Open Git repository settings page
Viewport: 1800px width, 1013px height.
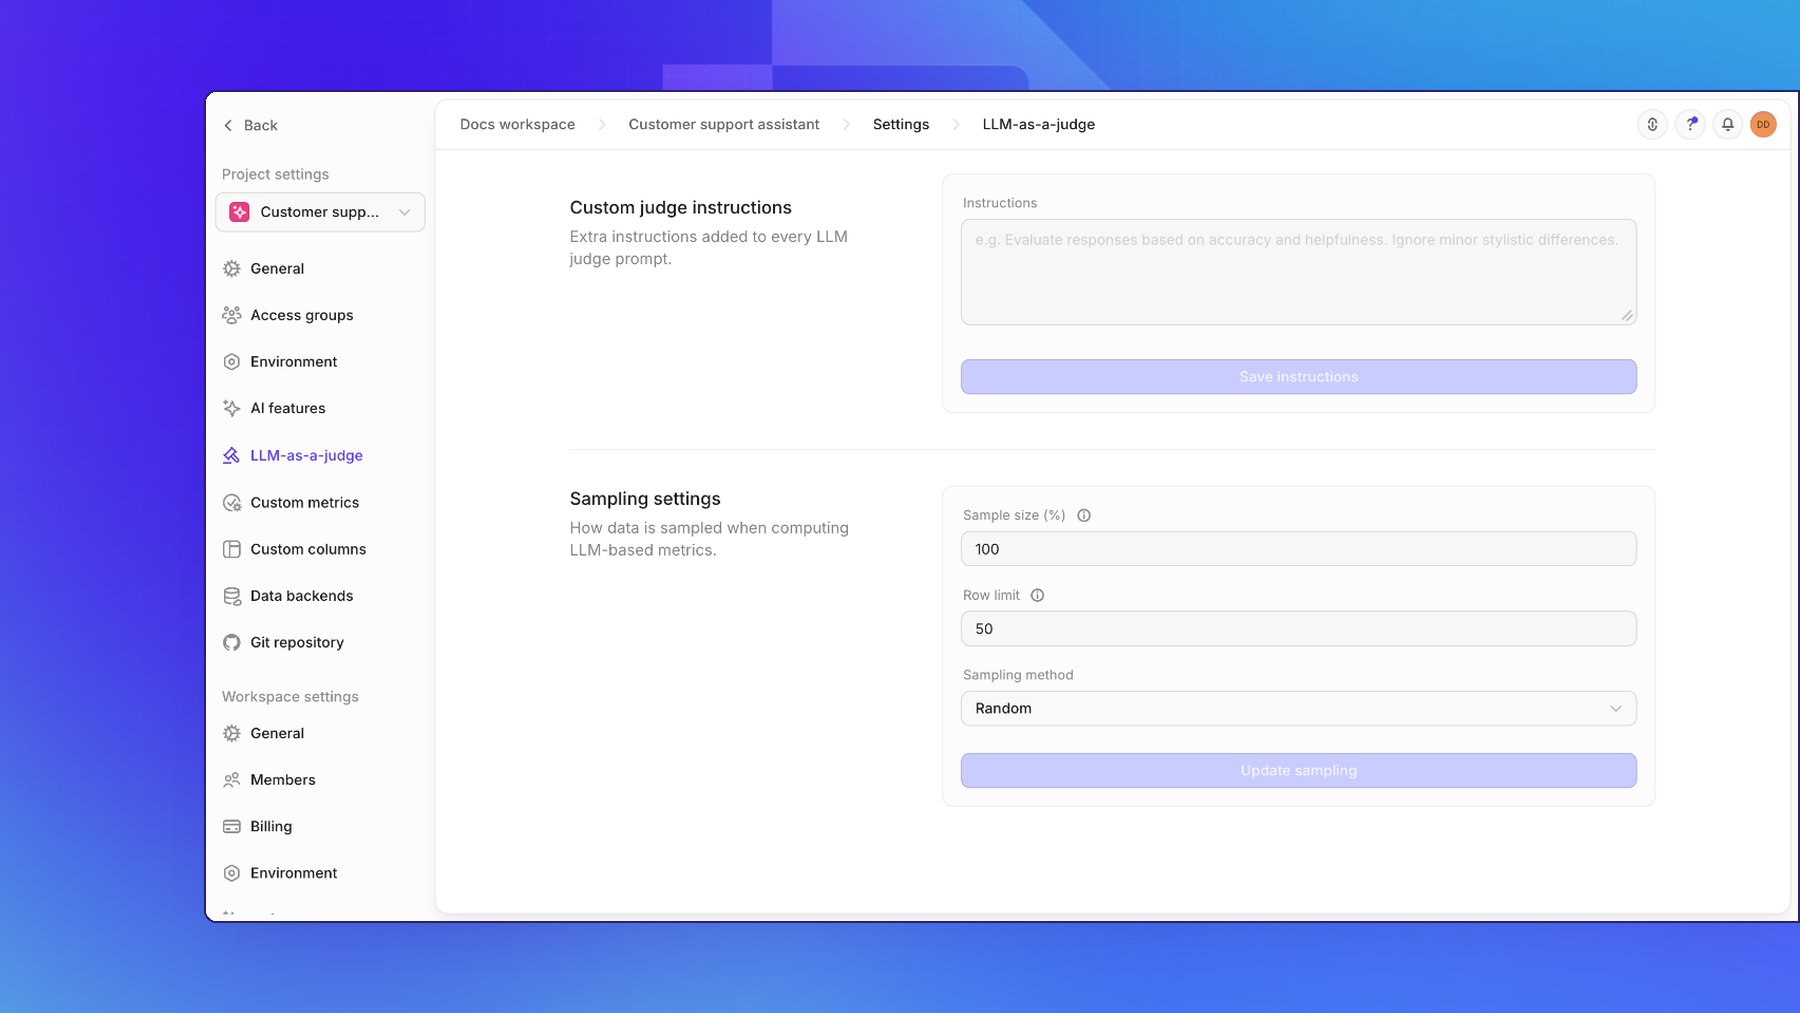(297, 642)
